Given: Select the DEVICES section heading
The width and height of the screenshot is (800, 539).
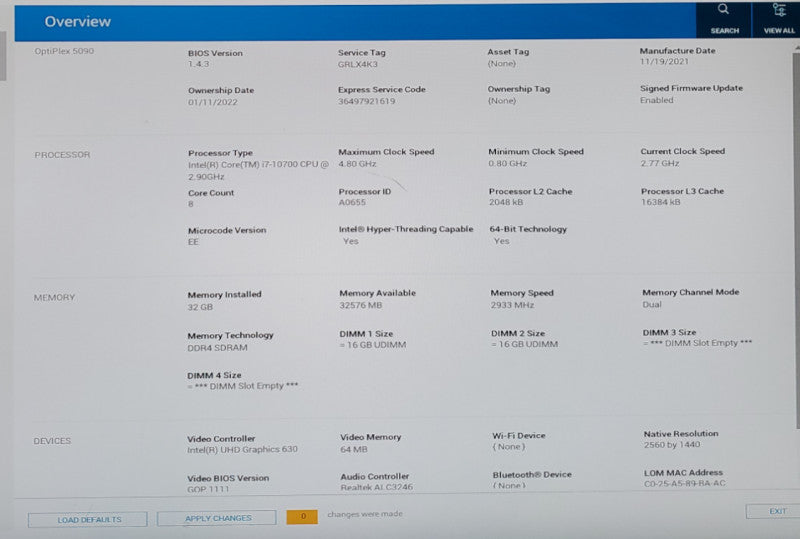Looking at the screenshot, I should [x=52, y=441].
